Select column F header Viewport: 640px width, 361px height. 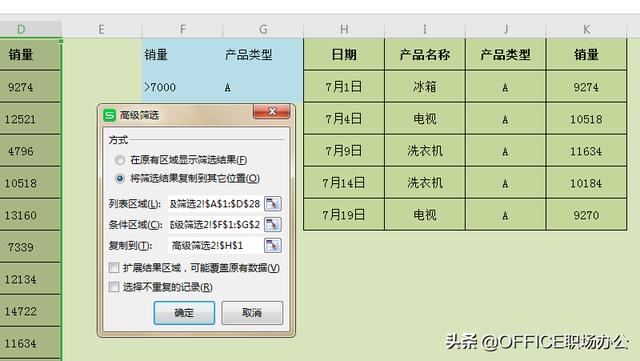182,29
